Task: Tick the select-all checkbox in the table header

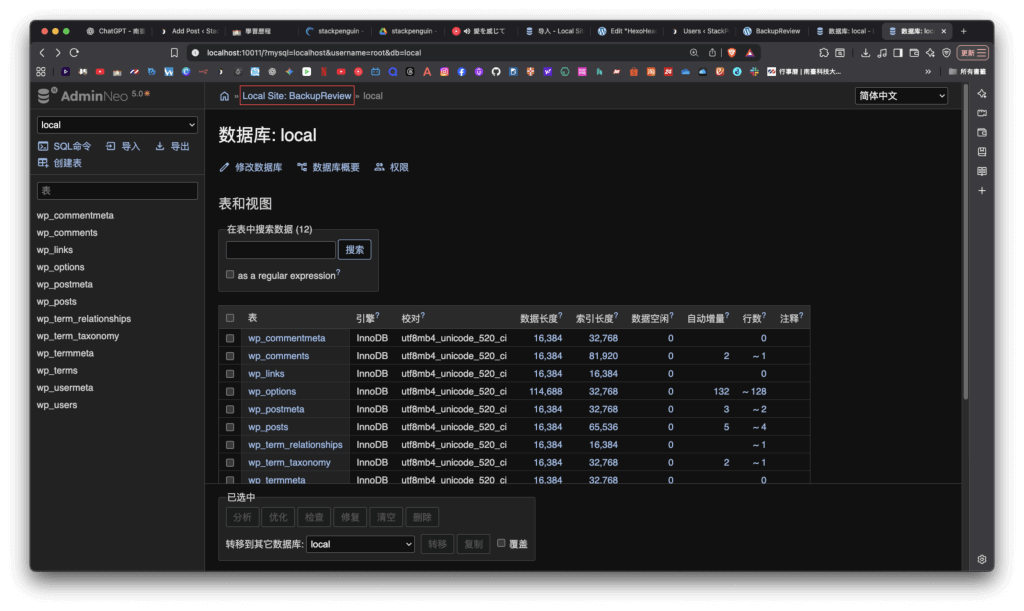Action: 230,318
